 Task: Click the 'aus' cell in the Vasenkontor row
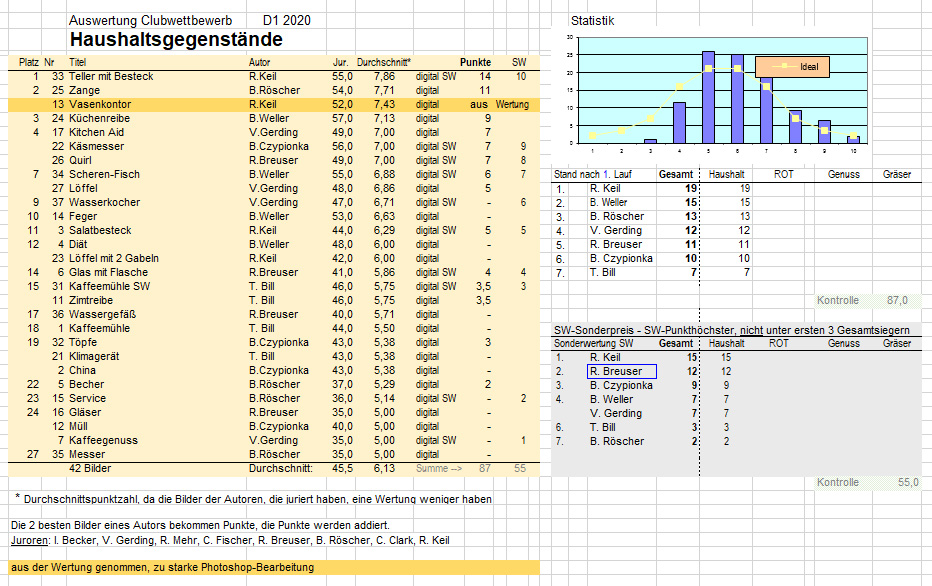point(478,104)
